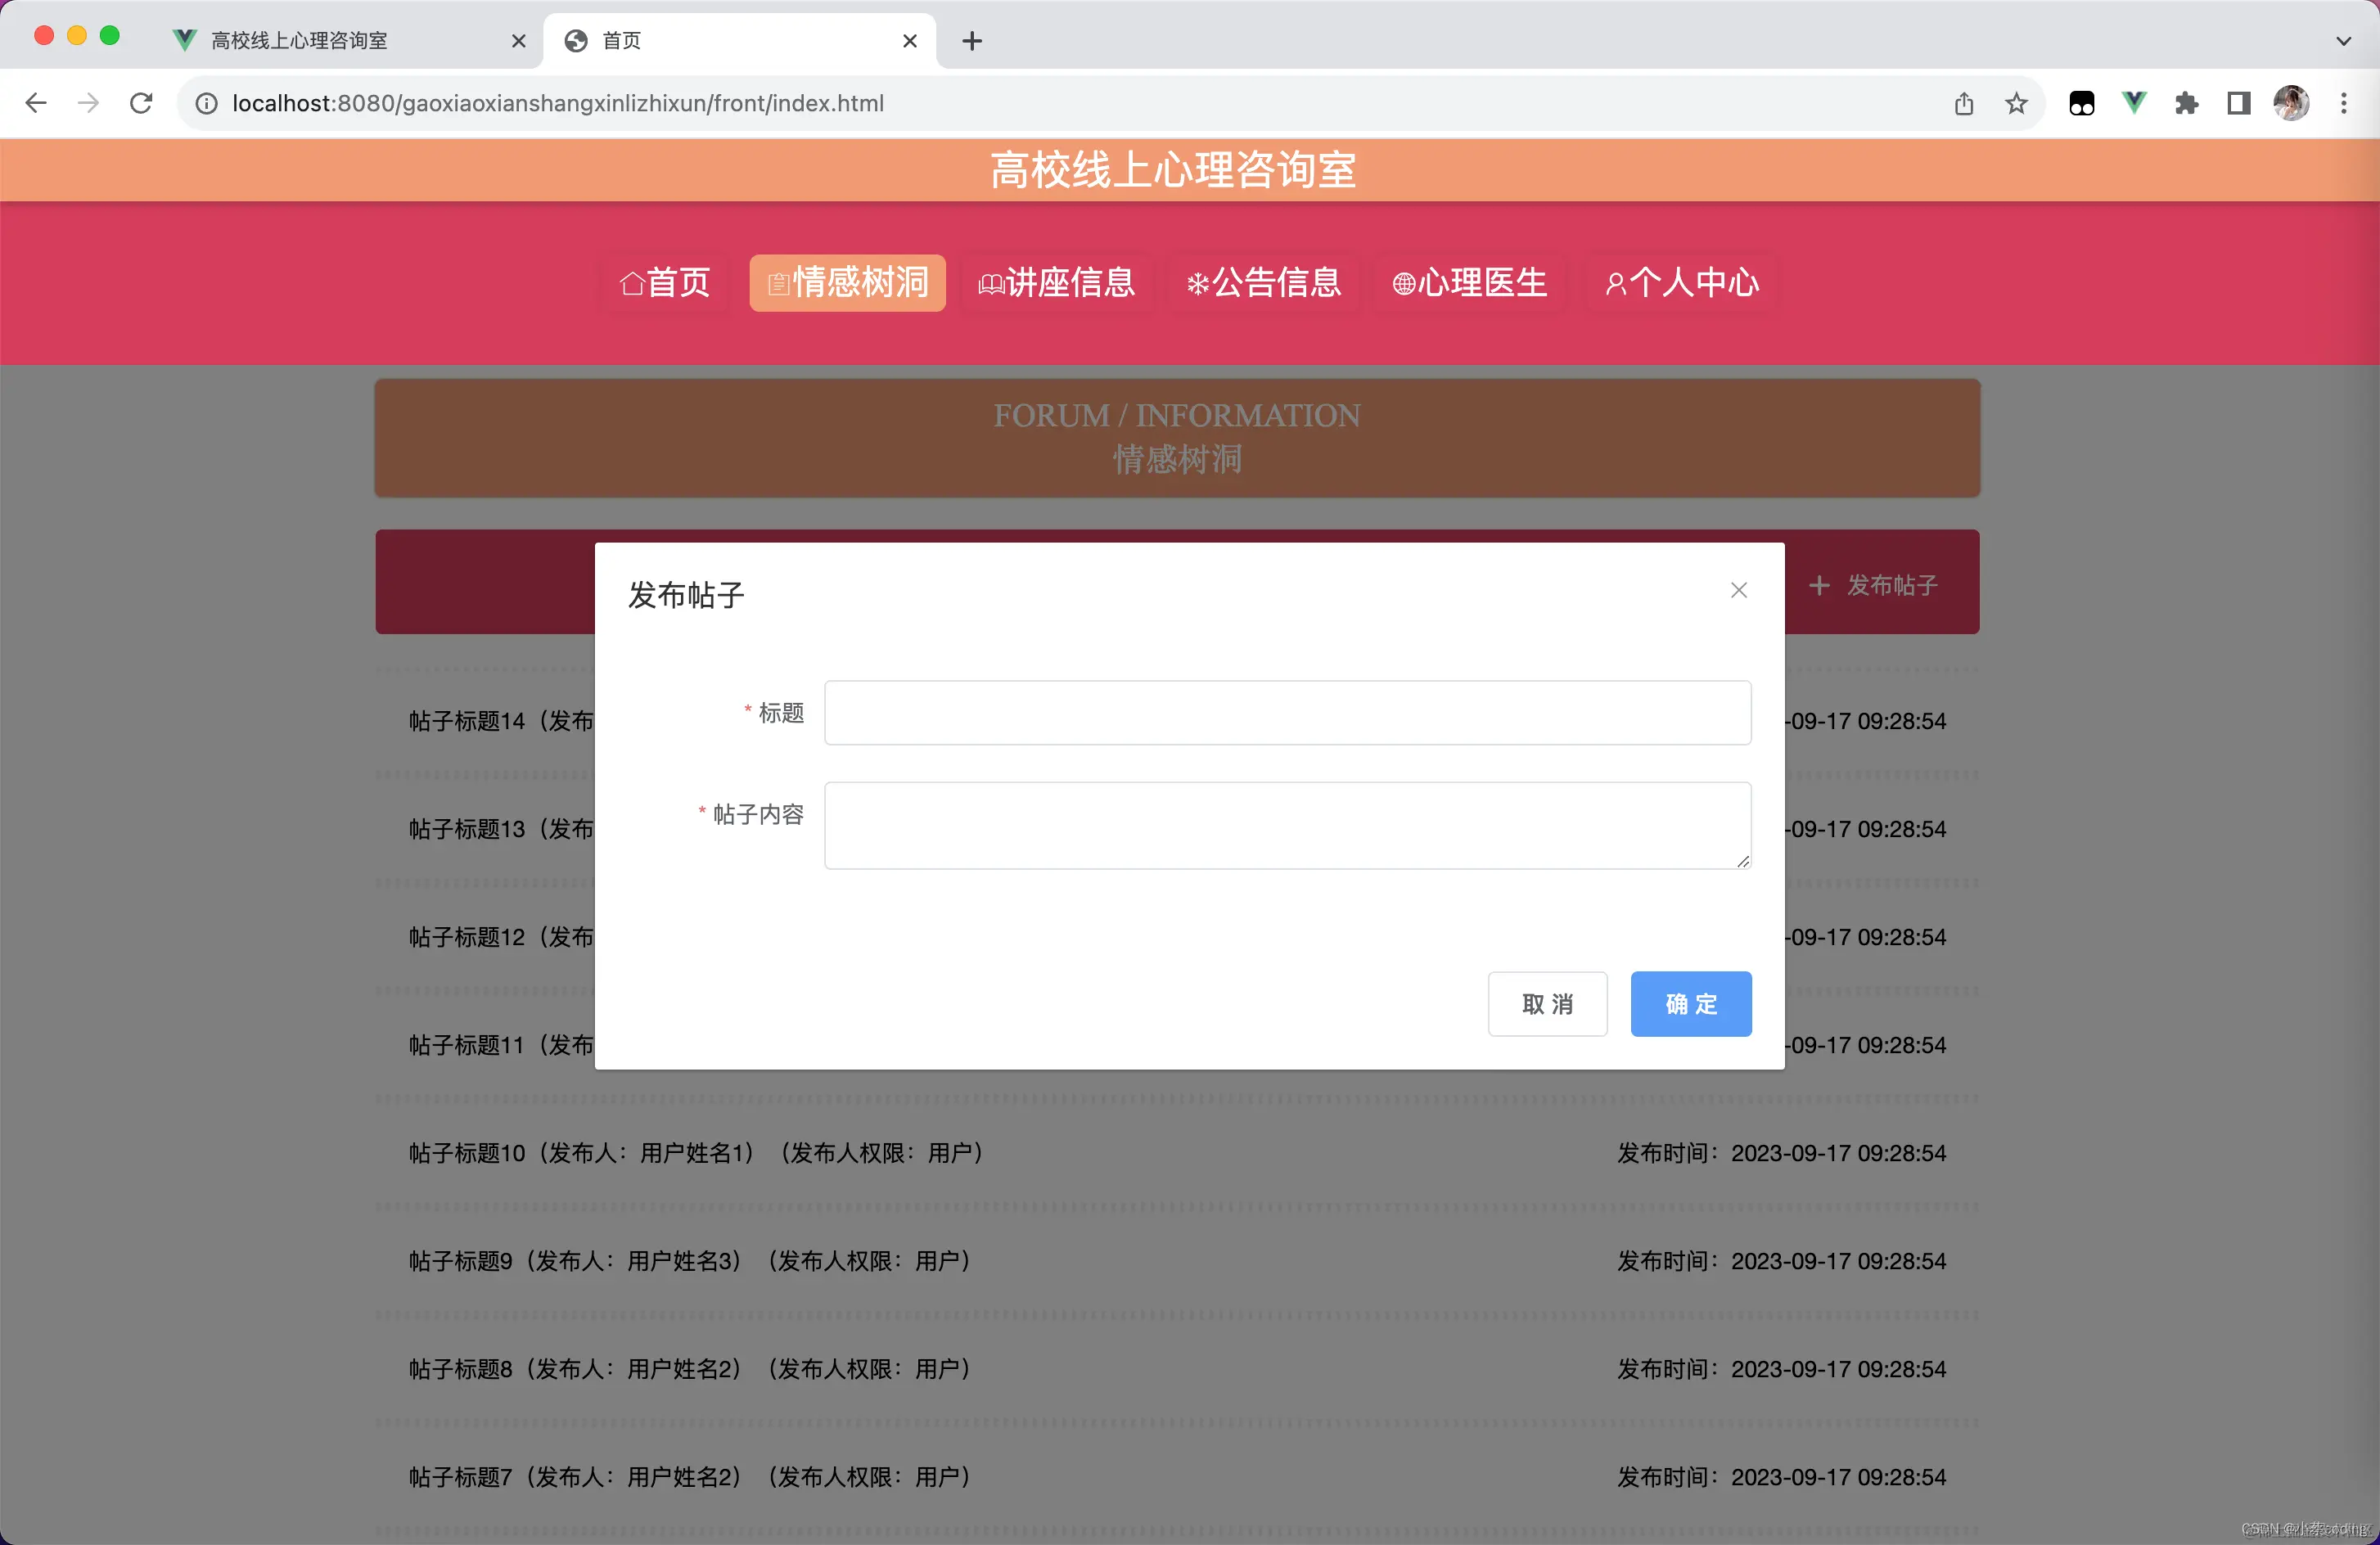The image size is (2380, 1545).
Task: Close the 发布帖子 dialog
Action: pos(1738,590)
